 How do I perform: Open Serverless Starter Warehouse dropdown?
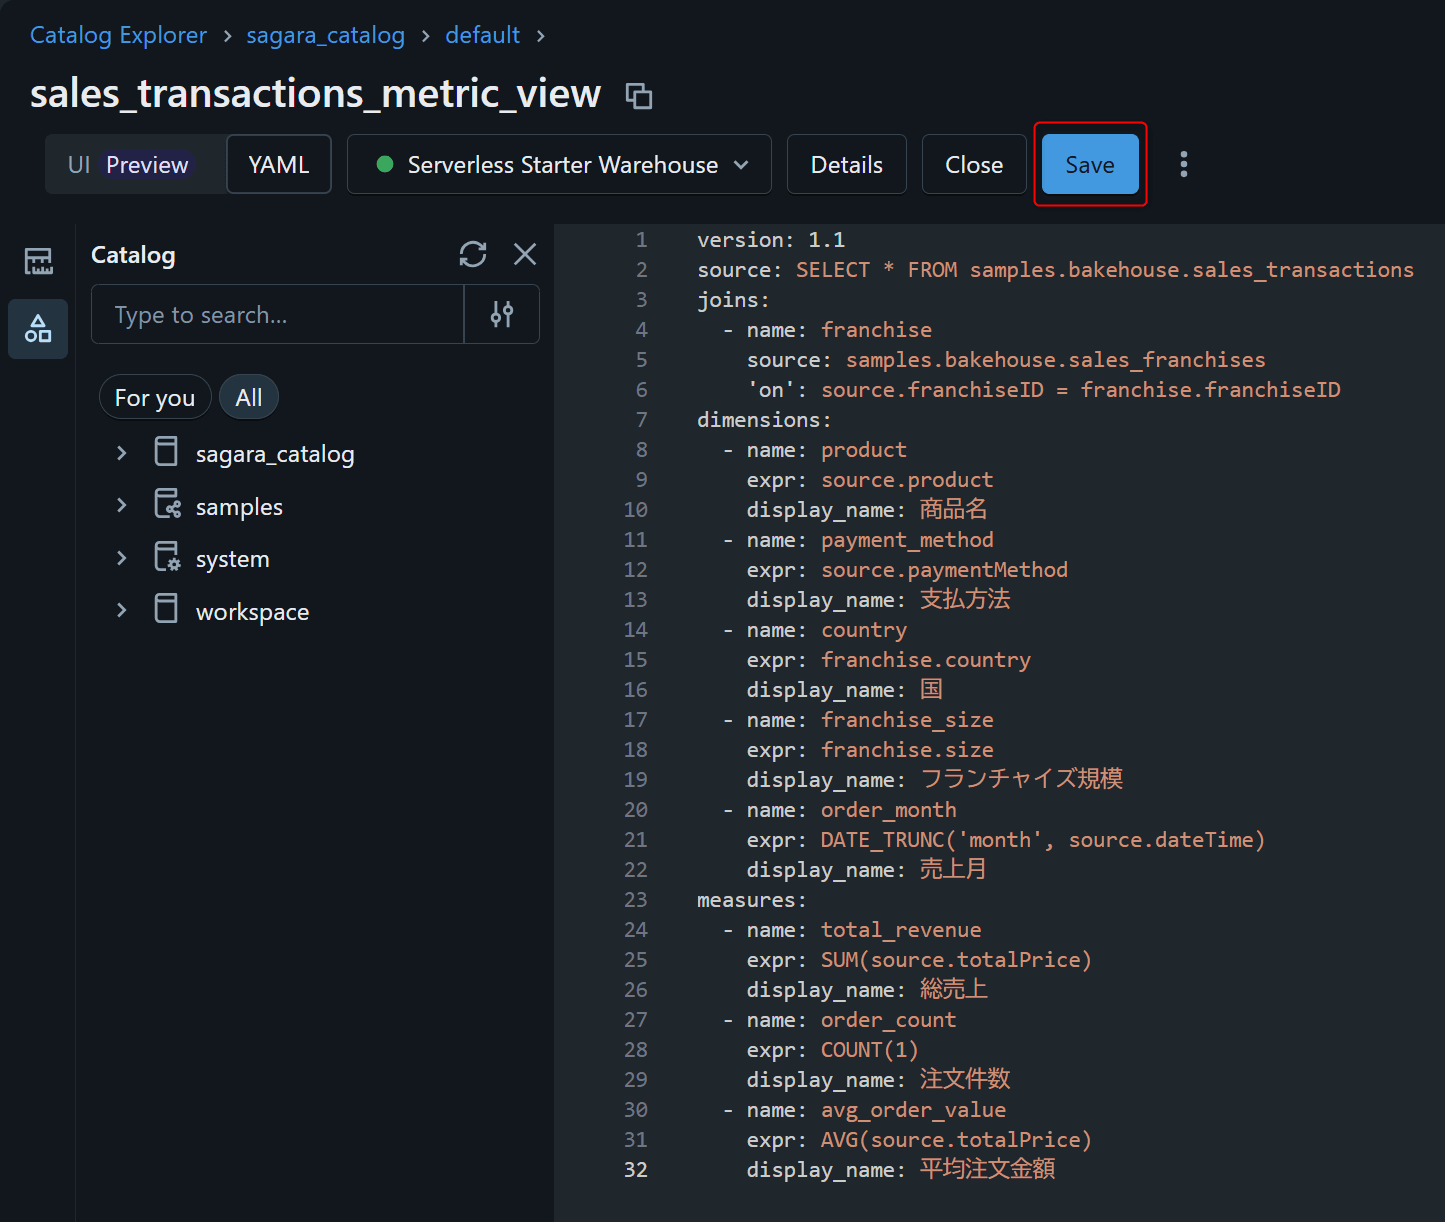tap(559, 165)
